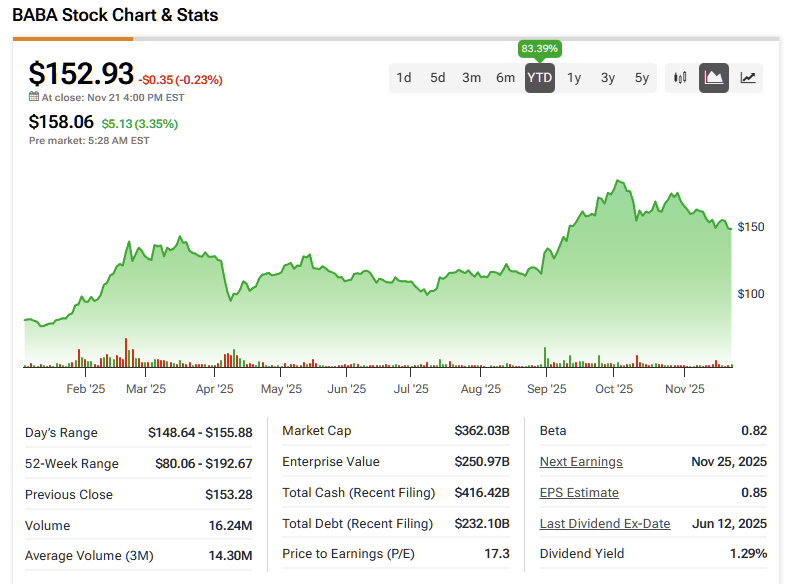Switch chart to 3y range
The image size is (791, 584).
(x=608, y=78)
